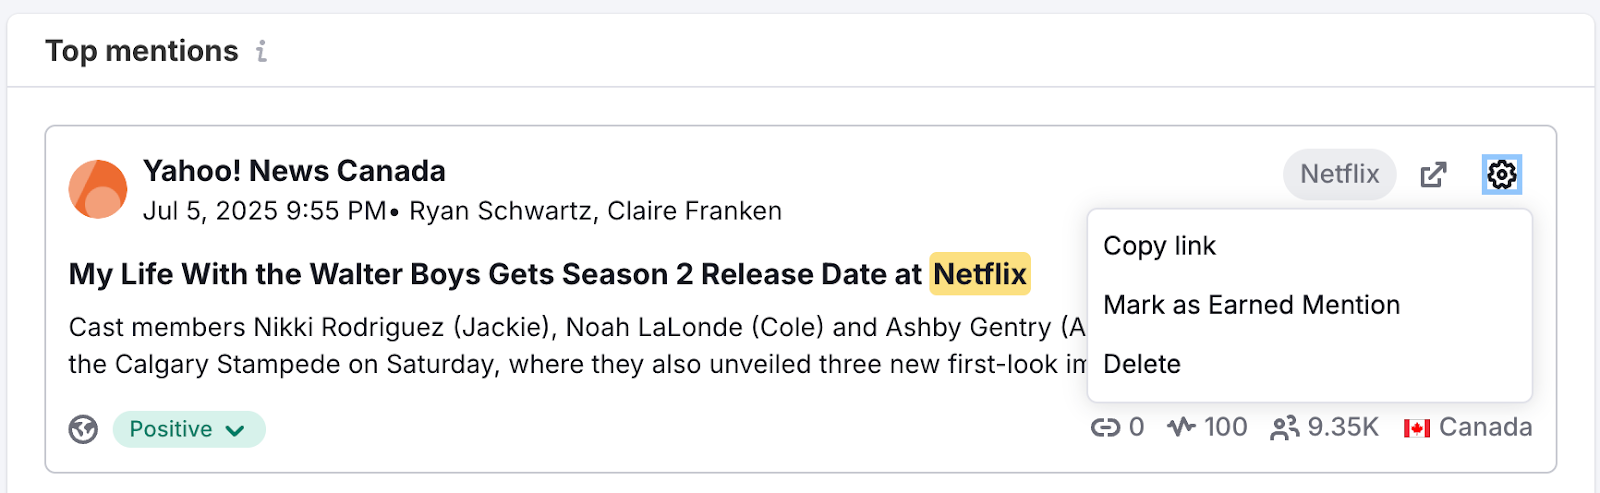
Task: Click the Canada country label
Action: 1485,428
